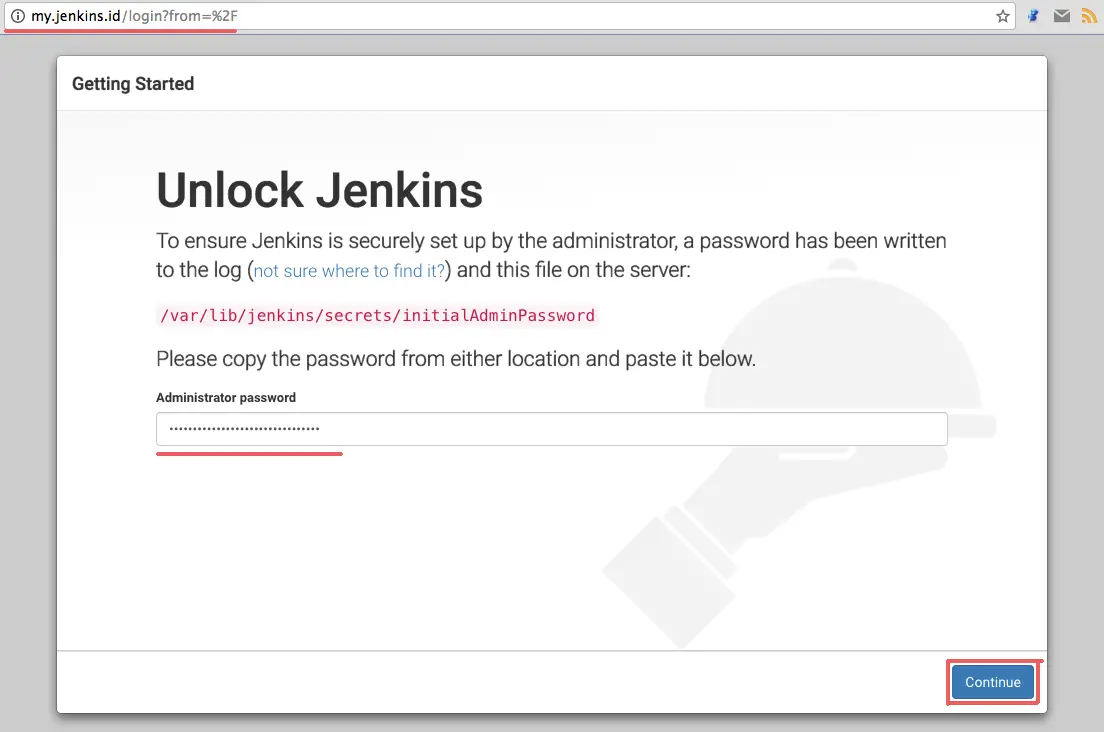The width and height of the screenshot is (1104, 732).
Task: Click the 'Getting Started' header title
Action: [x=133, y=84]
